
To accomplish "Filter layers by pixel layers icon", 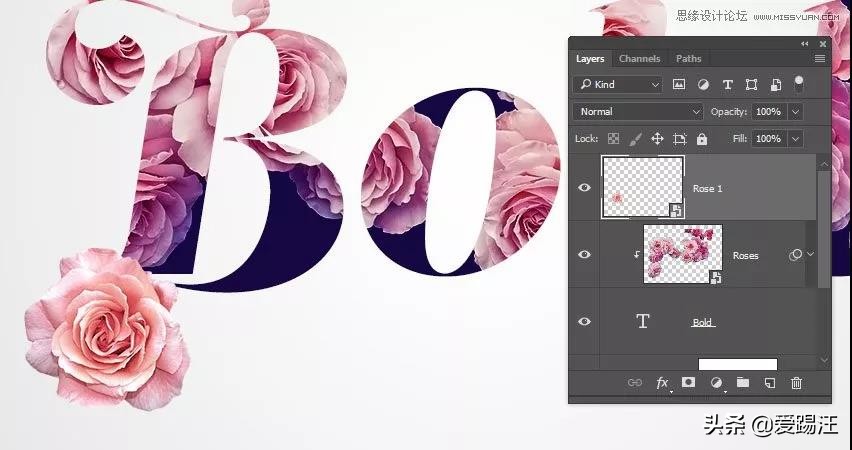I will (679, 84).
